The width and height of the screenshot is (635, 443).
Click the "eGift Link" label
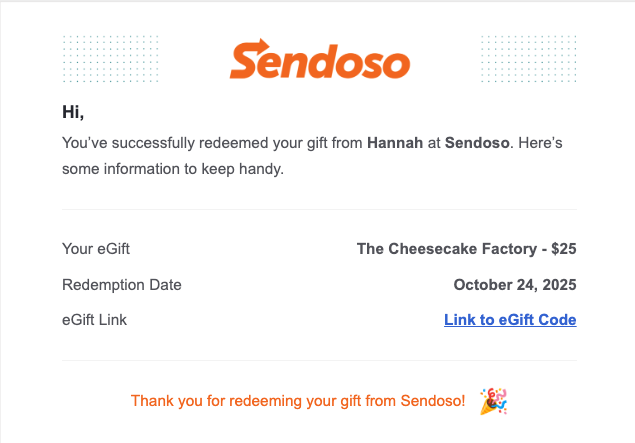click(94, 320)
